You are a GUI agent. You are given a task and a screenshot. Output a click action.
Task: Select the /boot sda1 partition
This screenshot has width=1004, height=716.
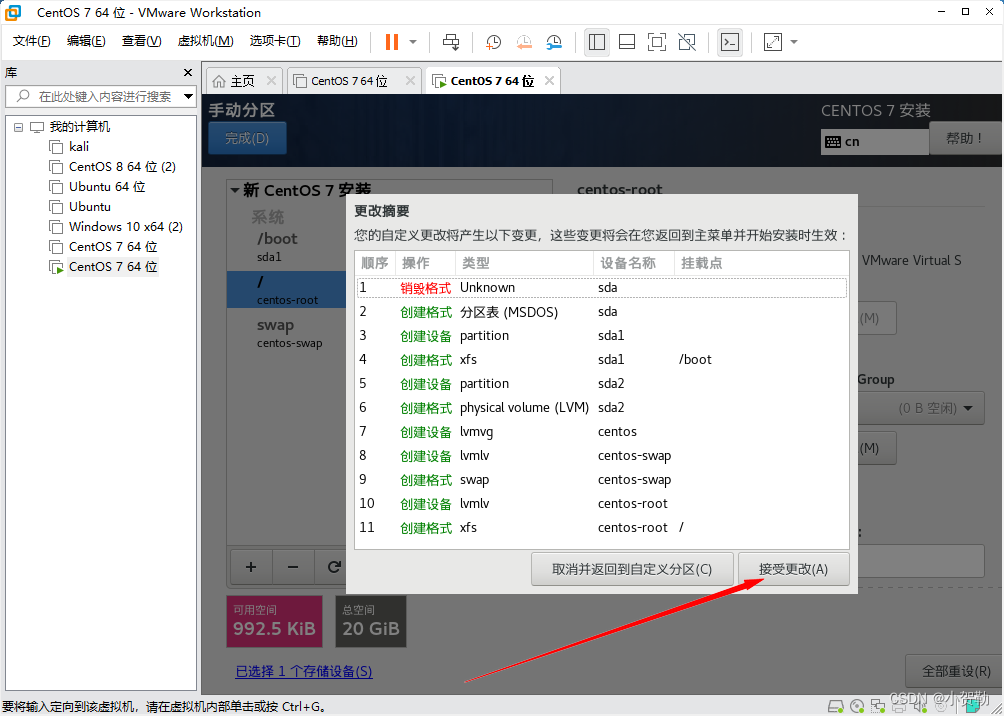point(287,247)
